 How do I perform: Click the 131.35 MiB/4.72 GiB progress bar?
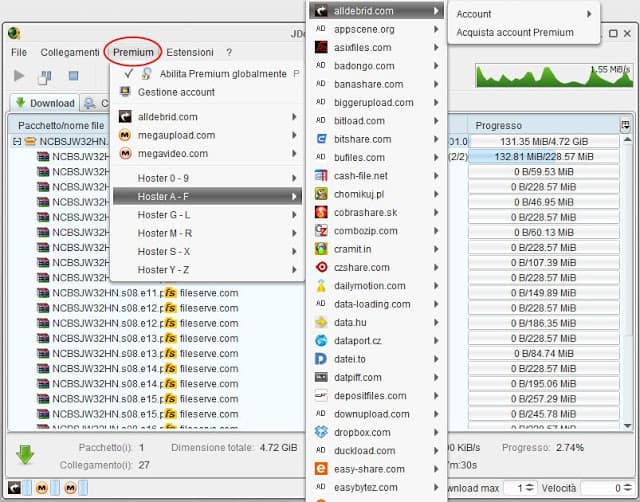coord(544,142)
